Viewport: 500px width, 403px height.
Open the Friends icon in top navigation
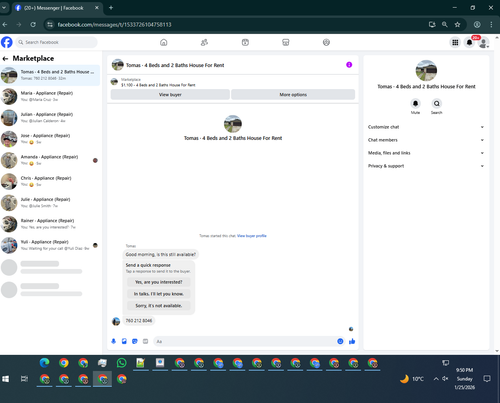pyautogui.click(x=204, y=42)
